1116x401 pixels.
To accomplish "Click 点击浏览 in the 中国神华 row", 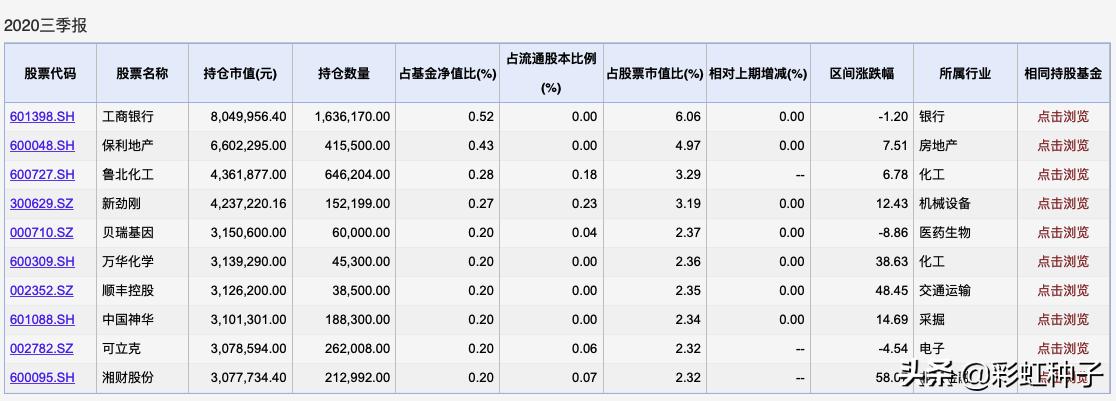I will click(1063, 320).
